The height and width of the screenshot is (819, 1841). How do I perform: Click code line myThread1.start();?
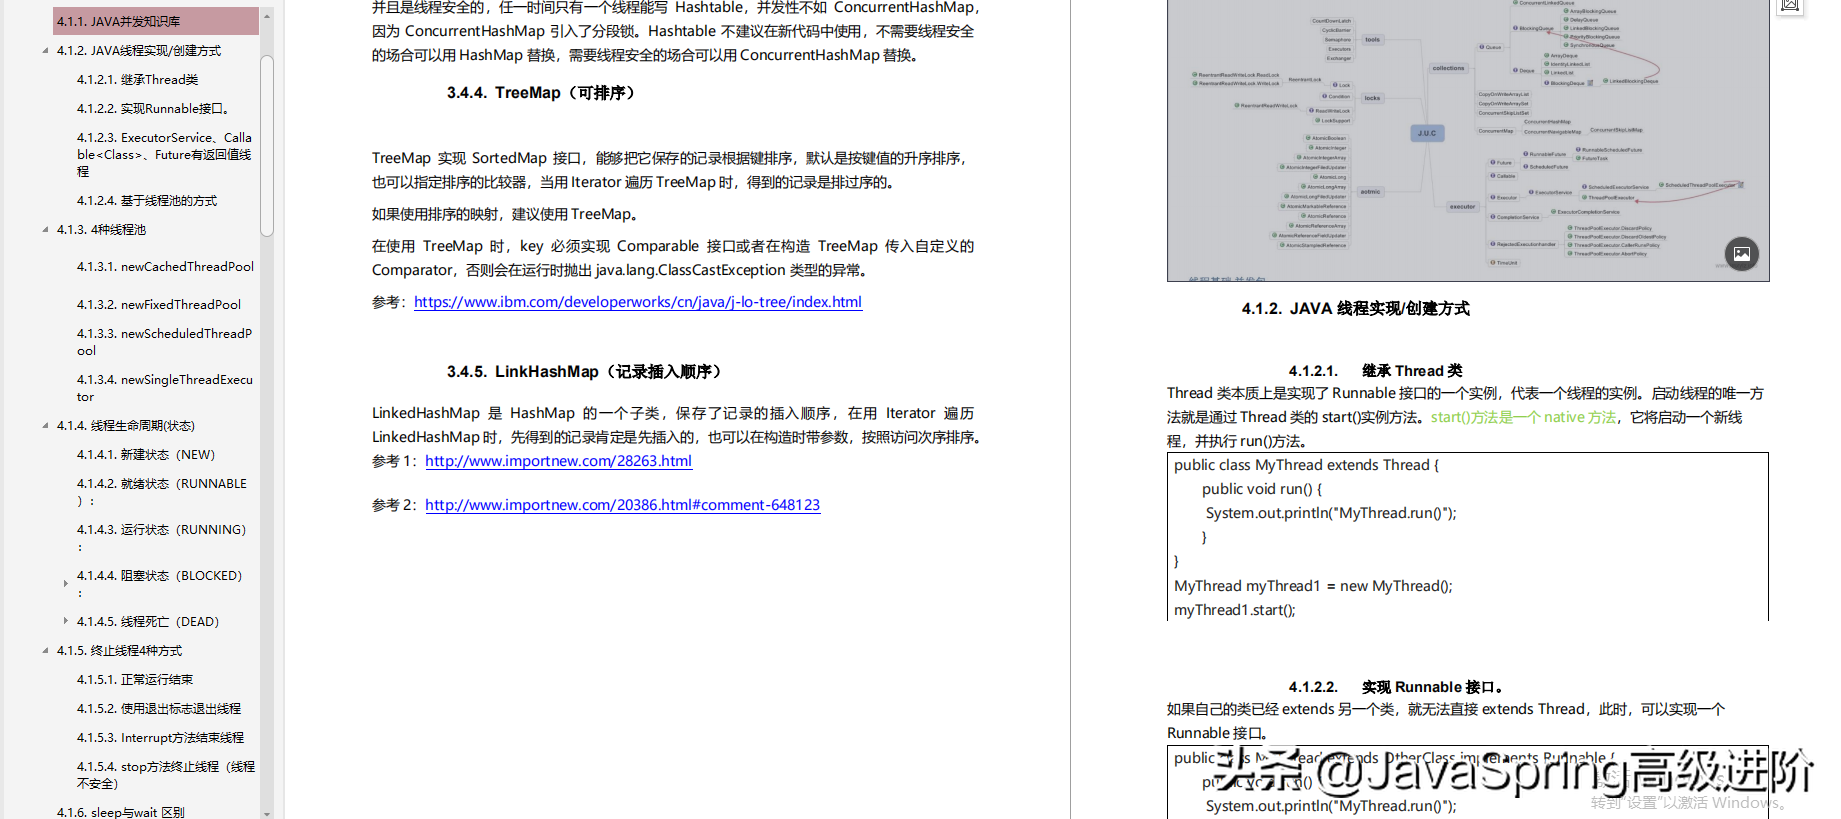(1234, 610)
